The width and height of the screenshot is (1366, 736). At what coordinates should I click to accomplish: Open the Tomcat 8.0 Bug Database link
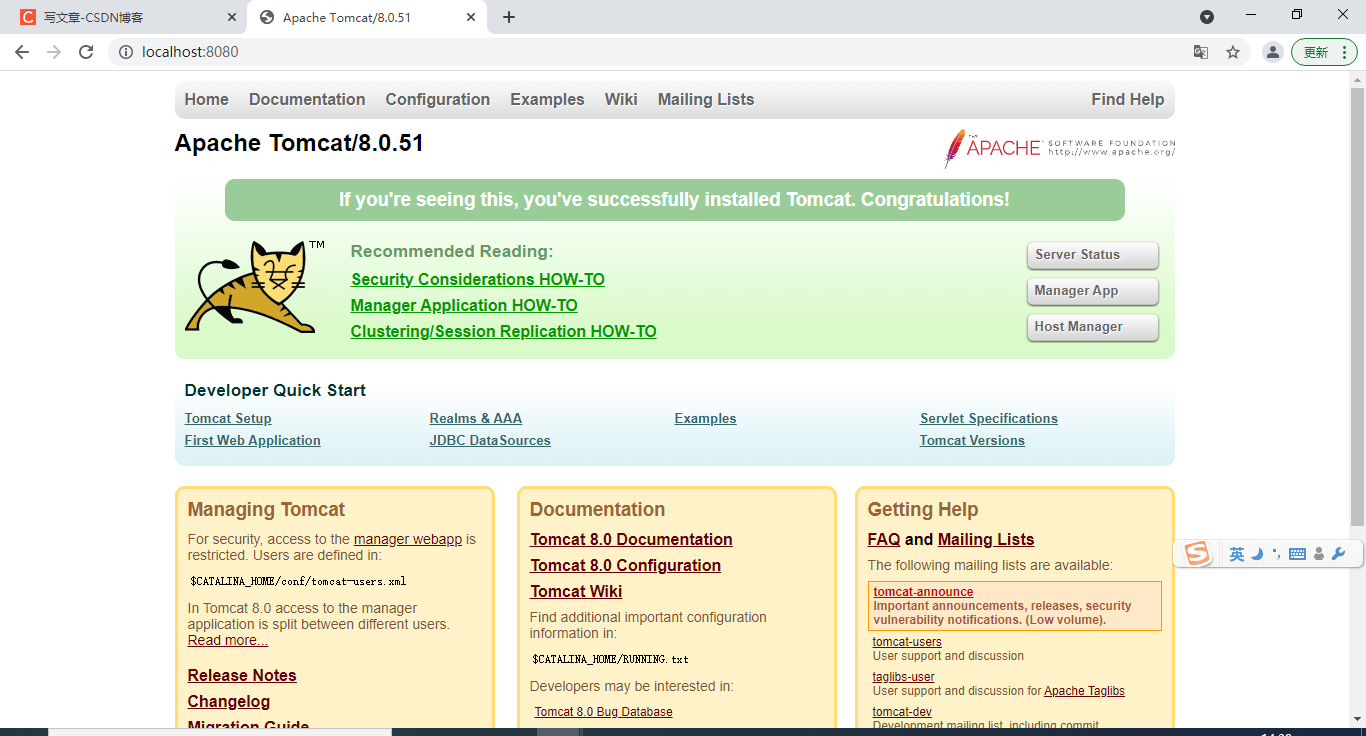coord(603,712)
